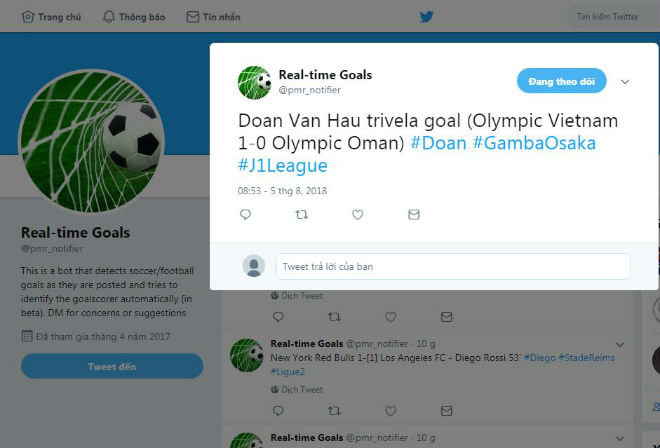Screen dimensions: 660x448
Task: Retweet the Doan Van Hau trivela goal tweet
Action: coord(301,215)
